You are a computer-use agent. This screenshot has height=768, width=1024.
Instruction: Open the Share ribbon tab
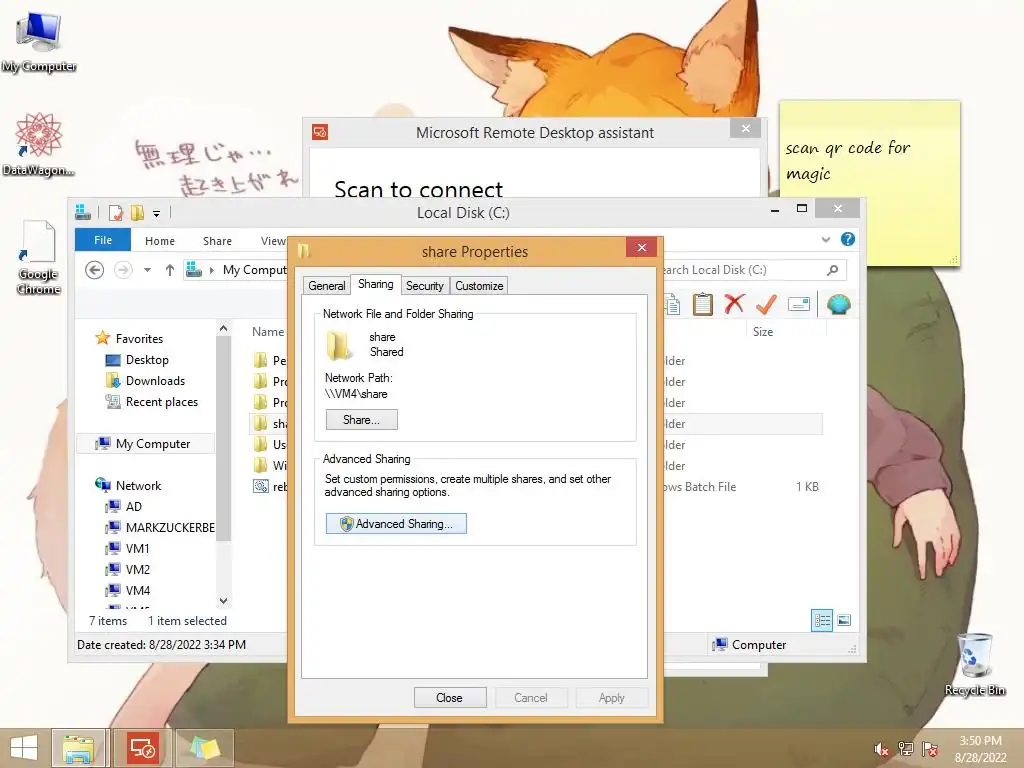tap(217, 240)
